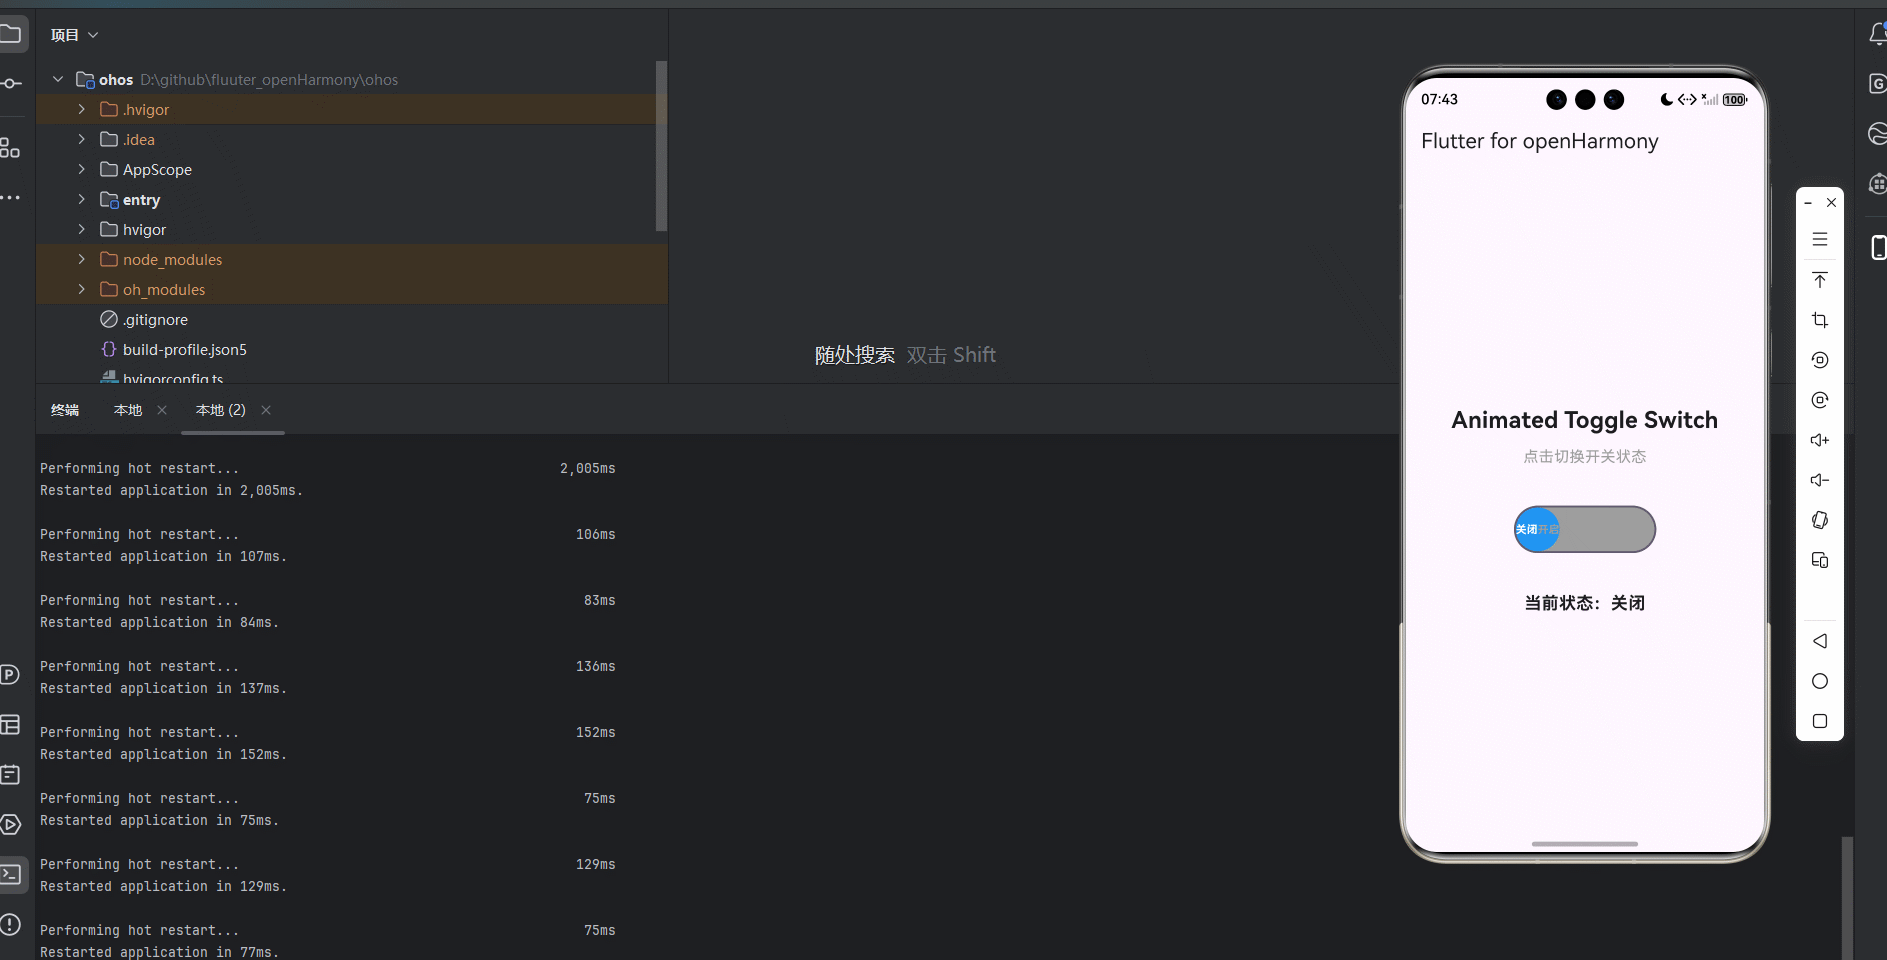Click the emulator battery indicator
1887x960 pixels.
pos(1735,100)
